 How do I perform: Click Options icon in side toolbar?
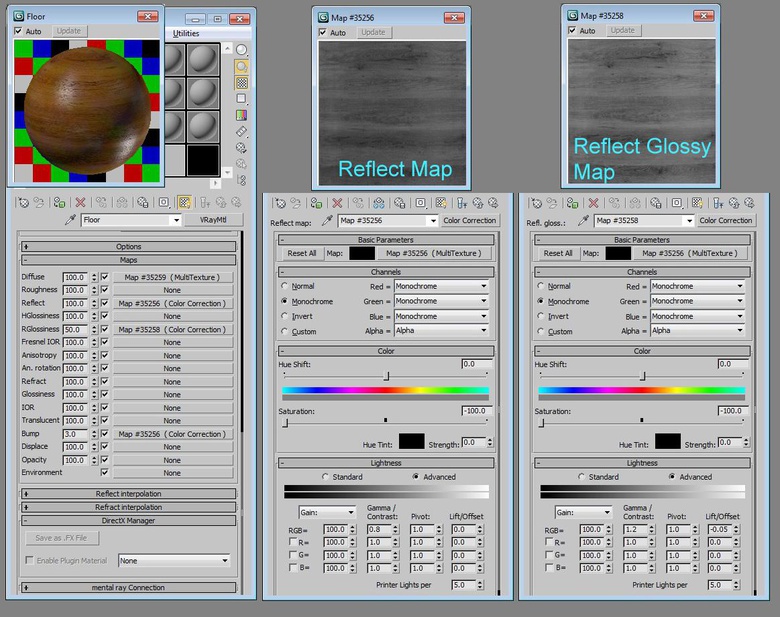click(x=241, y=148)
